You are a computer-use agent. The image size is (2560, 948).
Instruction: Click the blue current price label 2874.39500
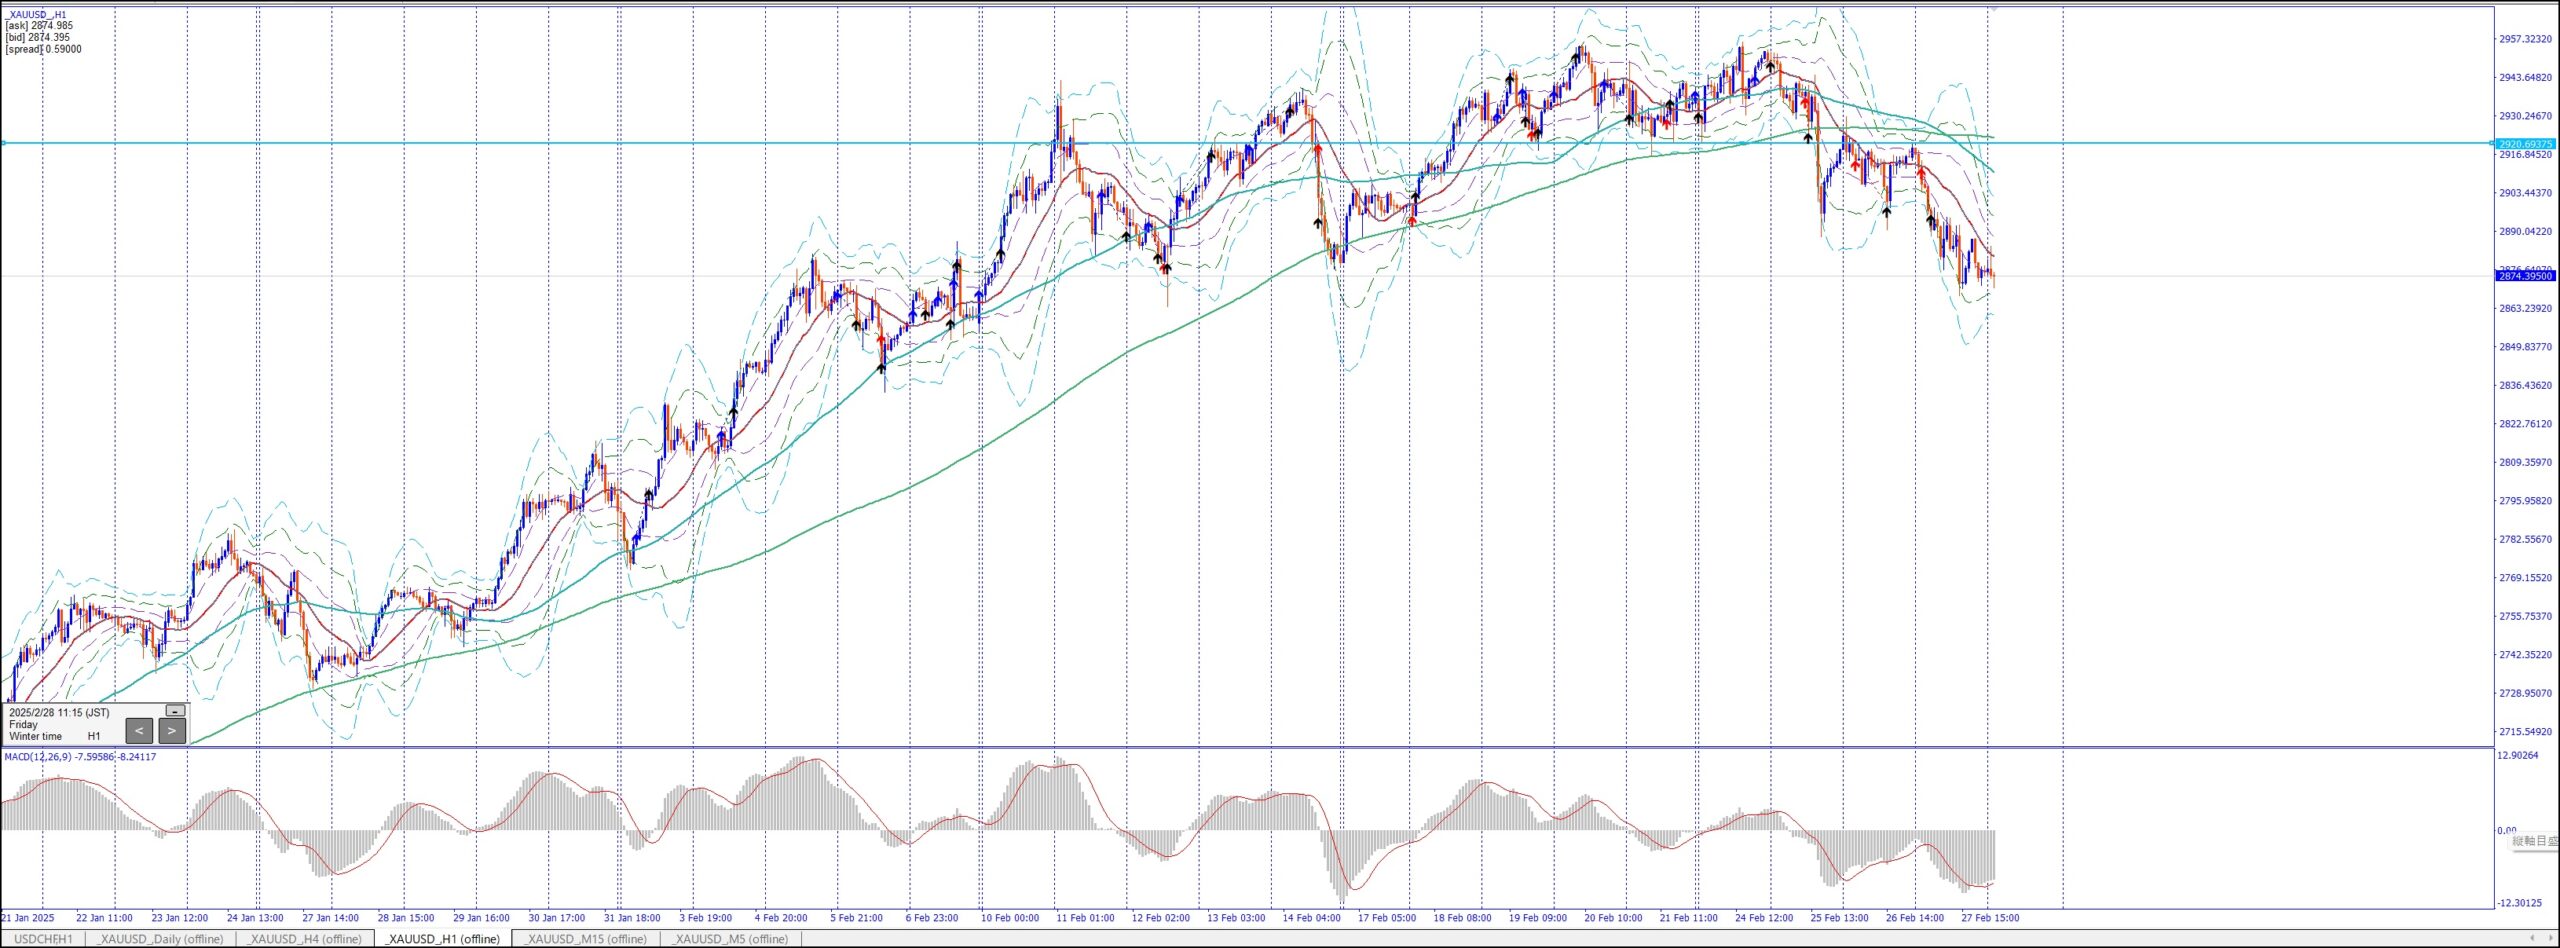pos(2525,276)
